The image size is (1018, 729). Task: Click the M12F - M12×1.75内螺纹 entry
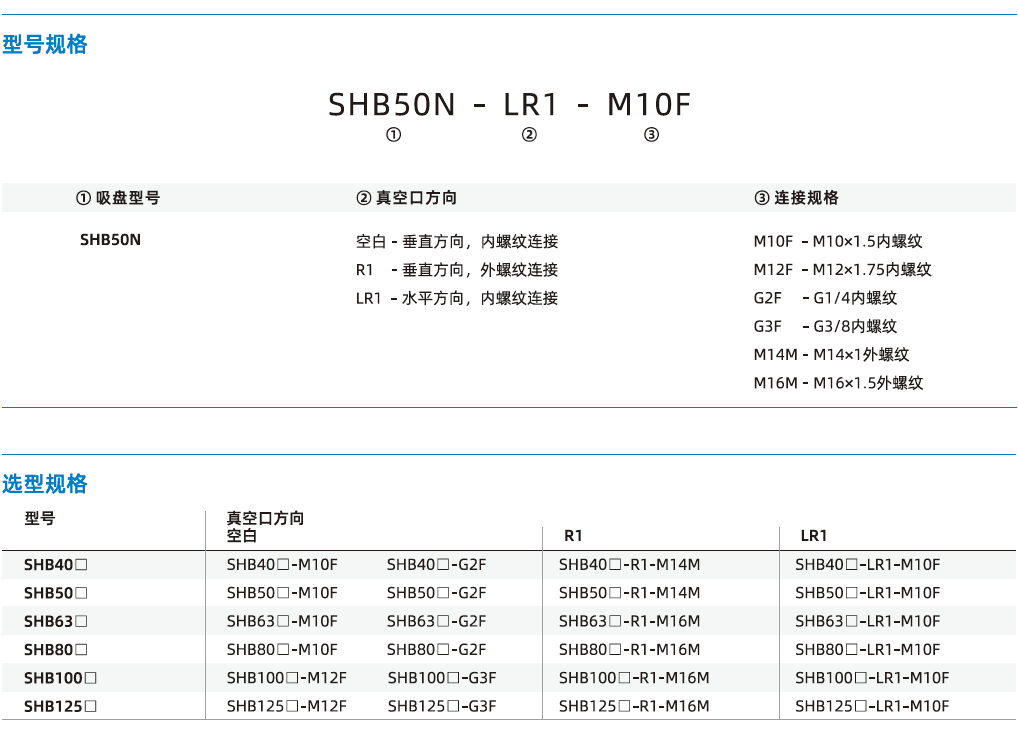[x=843, y=270]
